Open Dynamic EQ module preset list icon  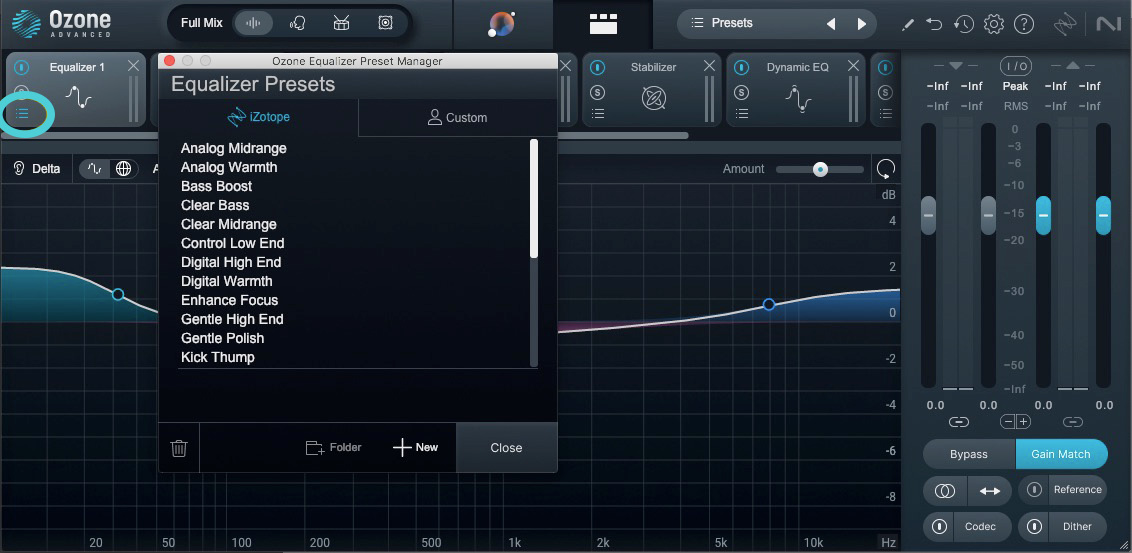pyautogui.click(x=741, y=113)
